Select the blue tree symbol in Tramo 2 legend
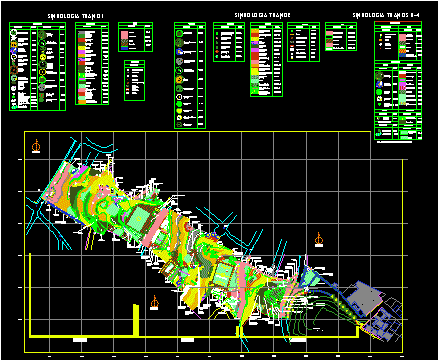This screenshot has height=361, width=438. coord(179,52)
